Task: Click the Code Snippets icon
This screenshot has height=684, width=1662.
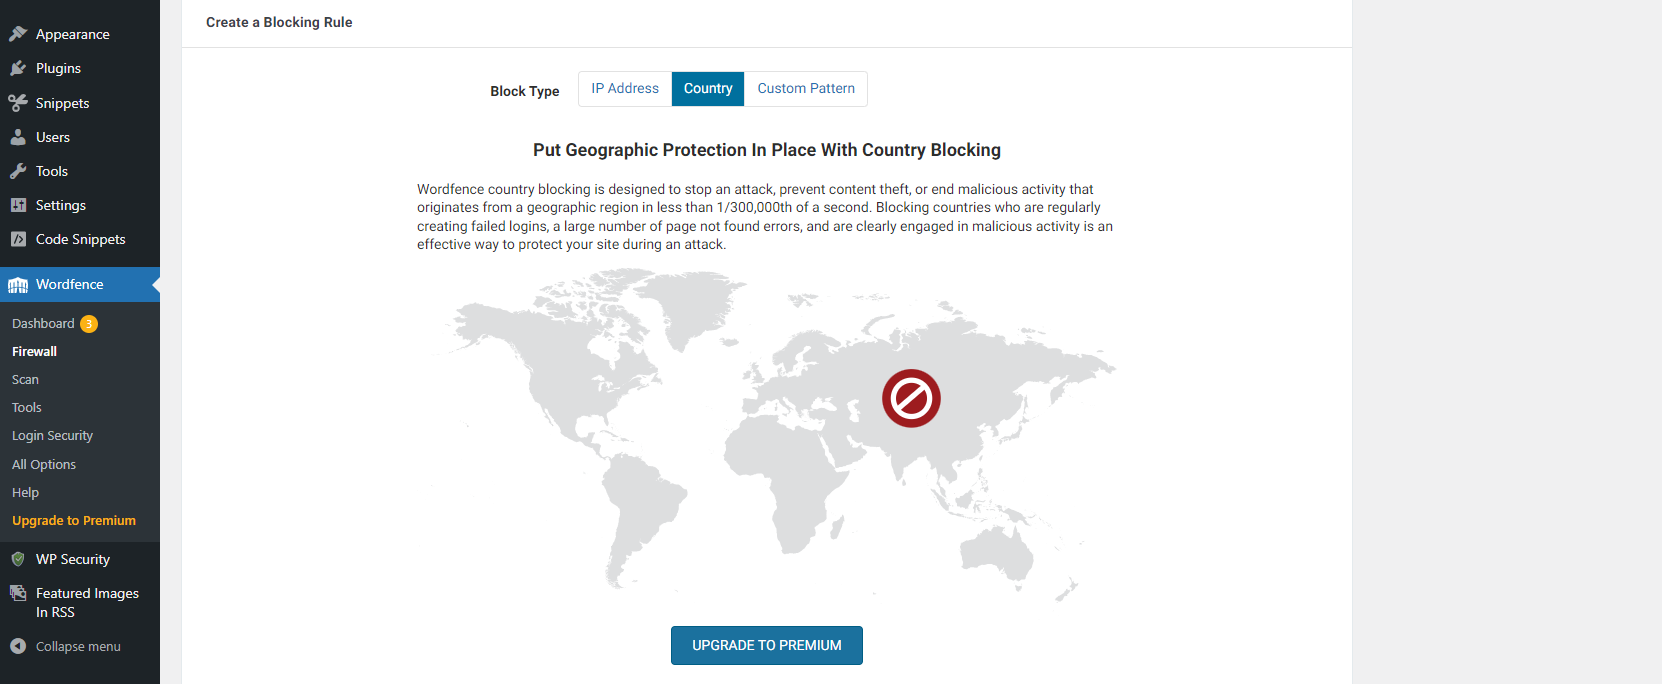Action: point(18,239)
